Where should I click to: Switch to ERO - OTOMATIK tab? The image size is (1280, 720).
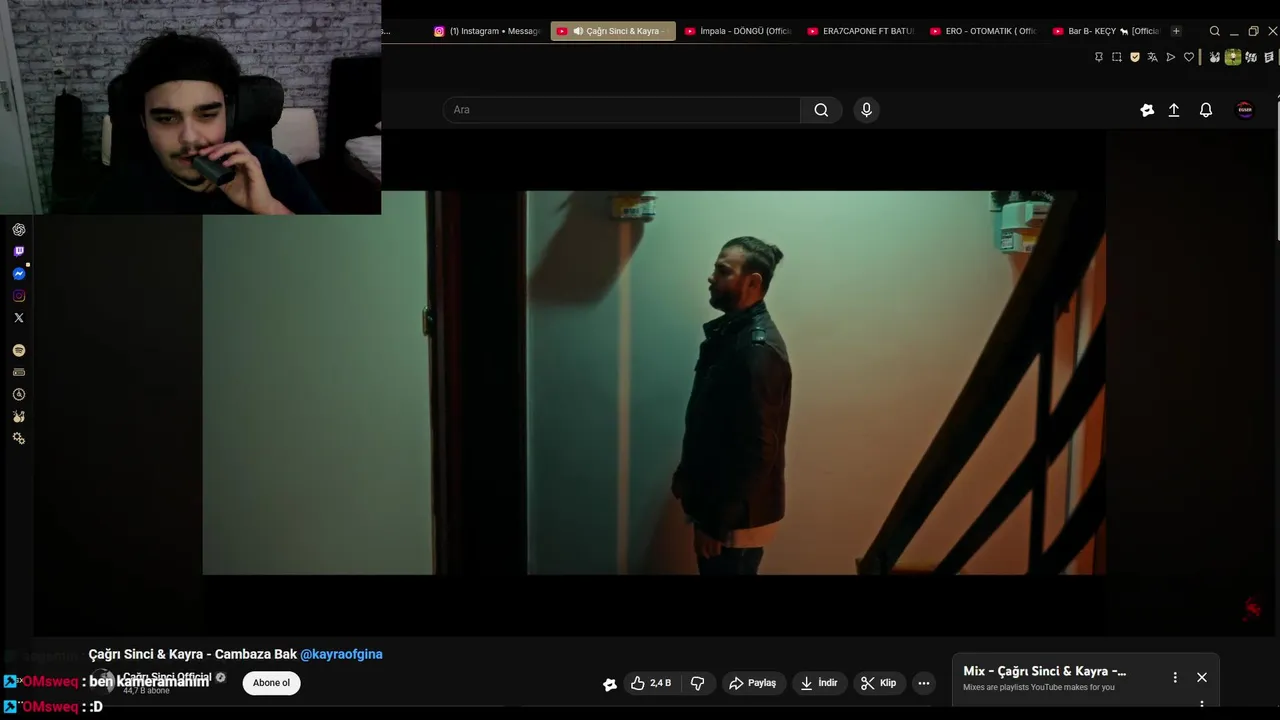coord(983,31)
